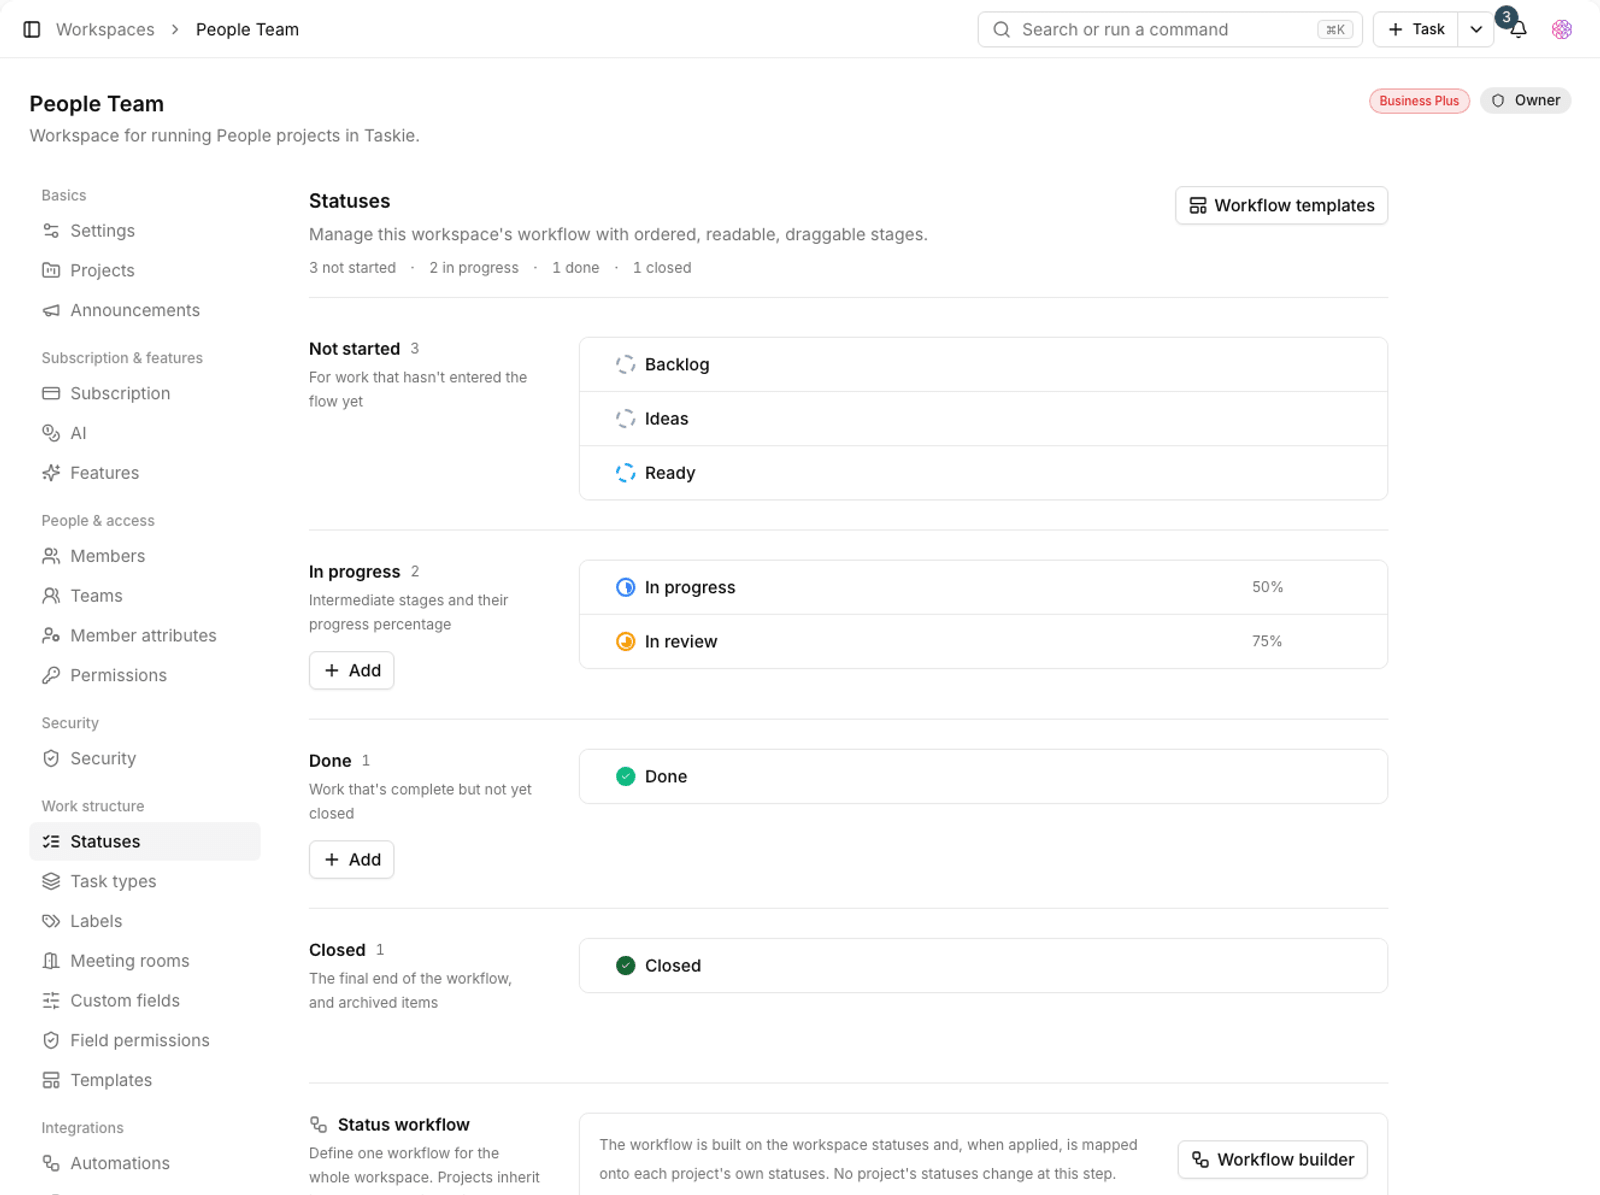Open the notifications bell
This screenshot has width=1600, height=1195.
point(1518,30)
